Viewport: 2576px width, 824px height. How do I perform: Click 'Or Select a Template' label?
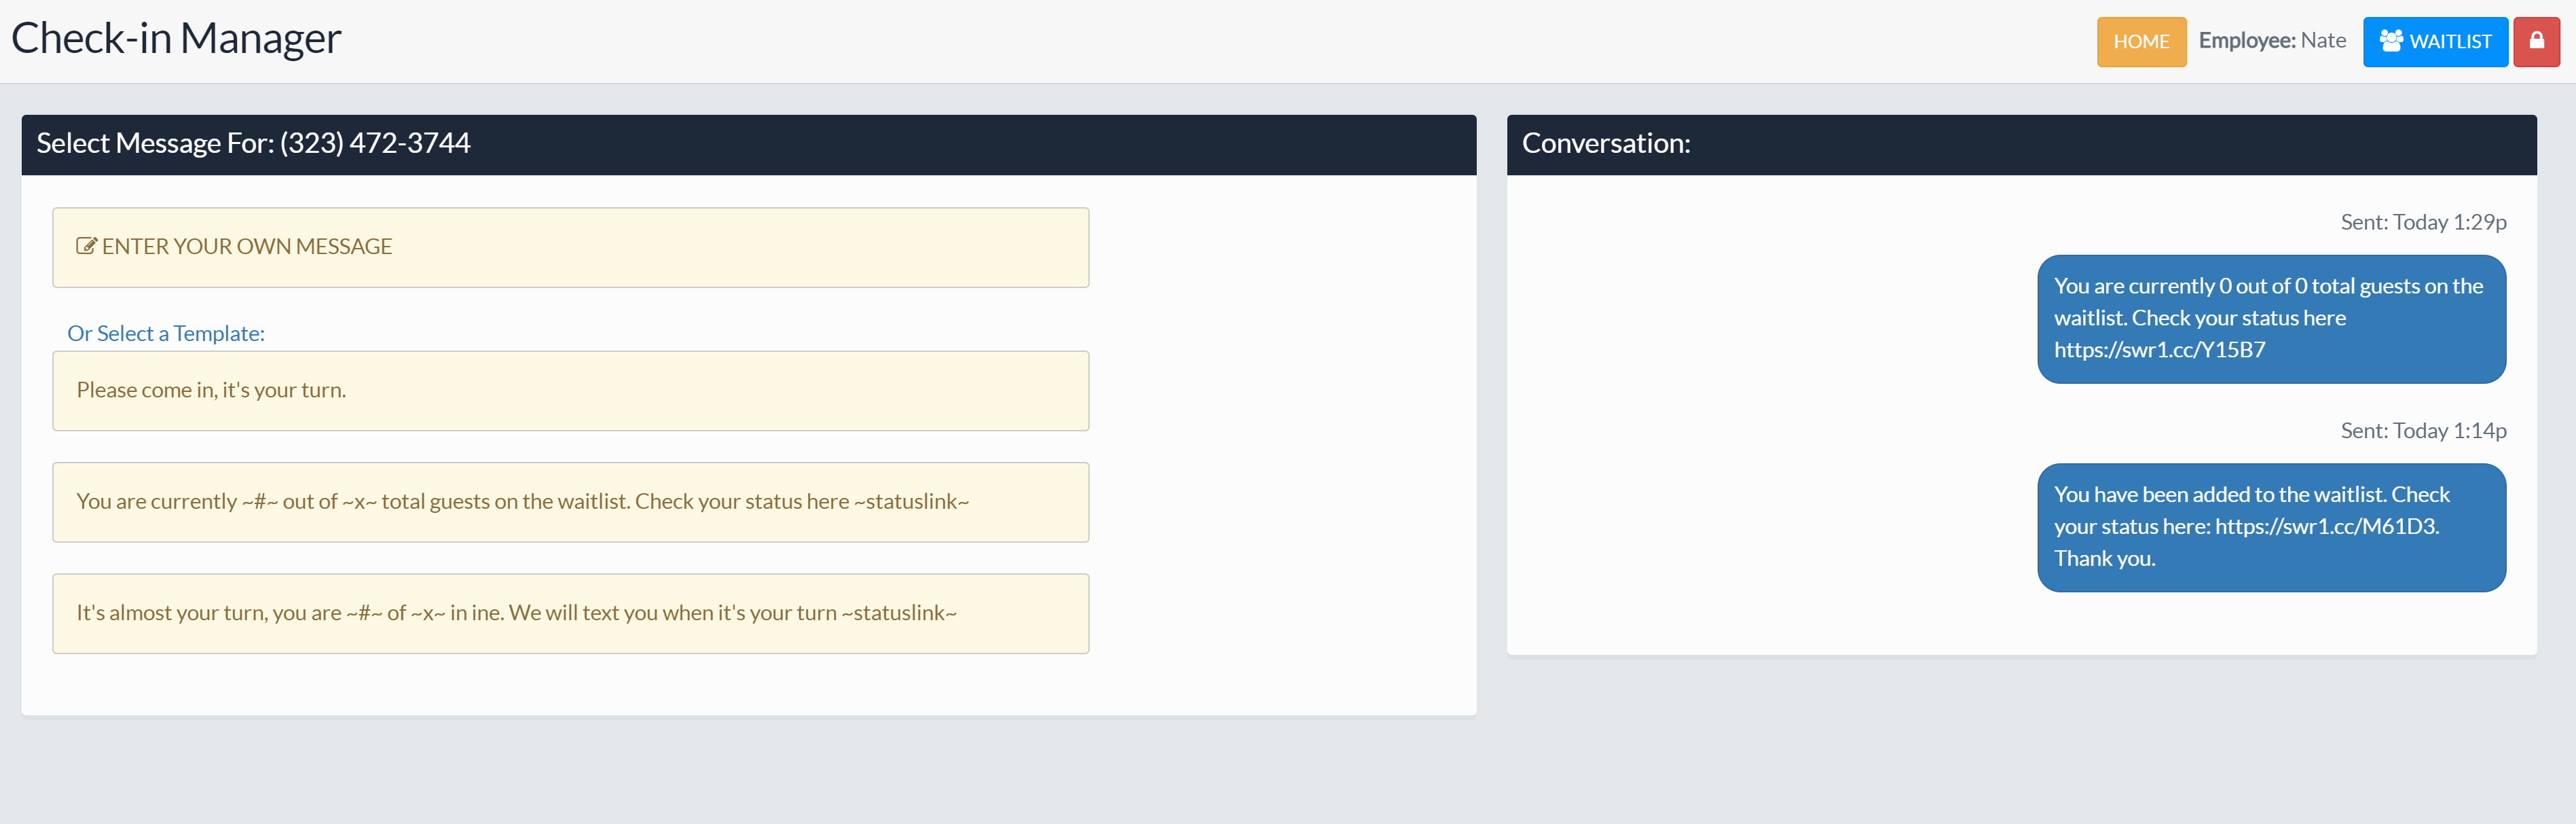click(166, 334)
